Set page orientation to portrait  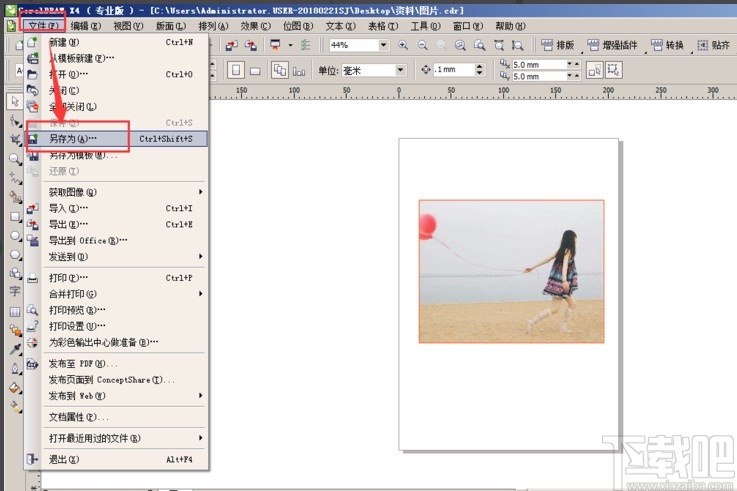pyautogui.click(x=236, y=70)
